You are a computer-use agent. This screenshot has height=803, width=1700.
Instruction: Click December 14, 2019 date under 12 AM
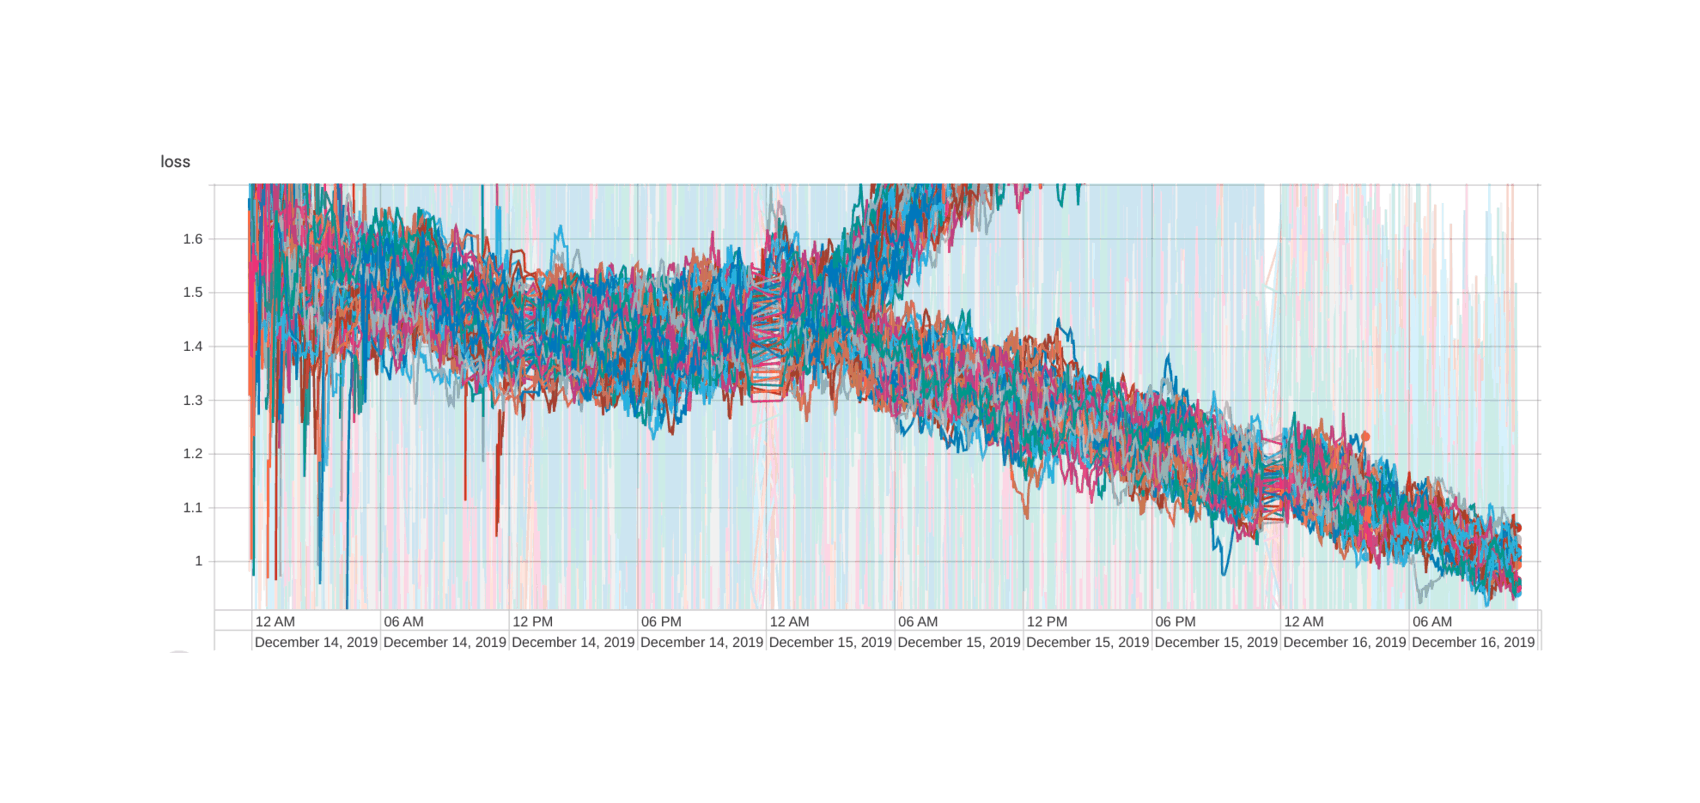(x=316, y=643)
